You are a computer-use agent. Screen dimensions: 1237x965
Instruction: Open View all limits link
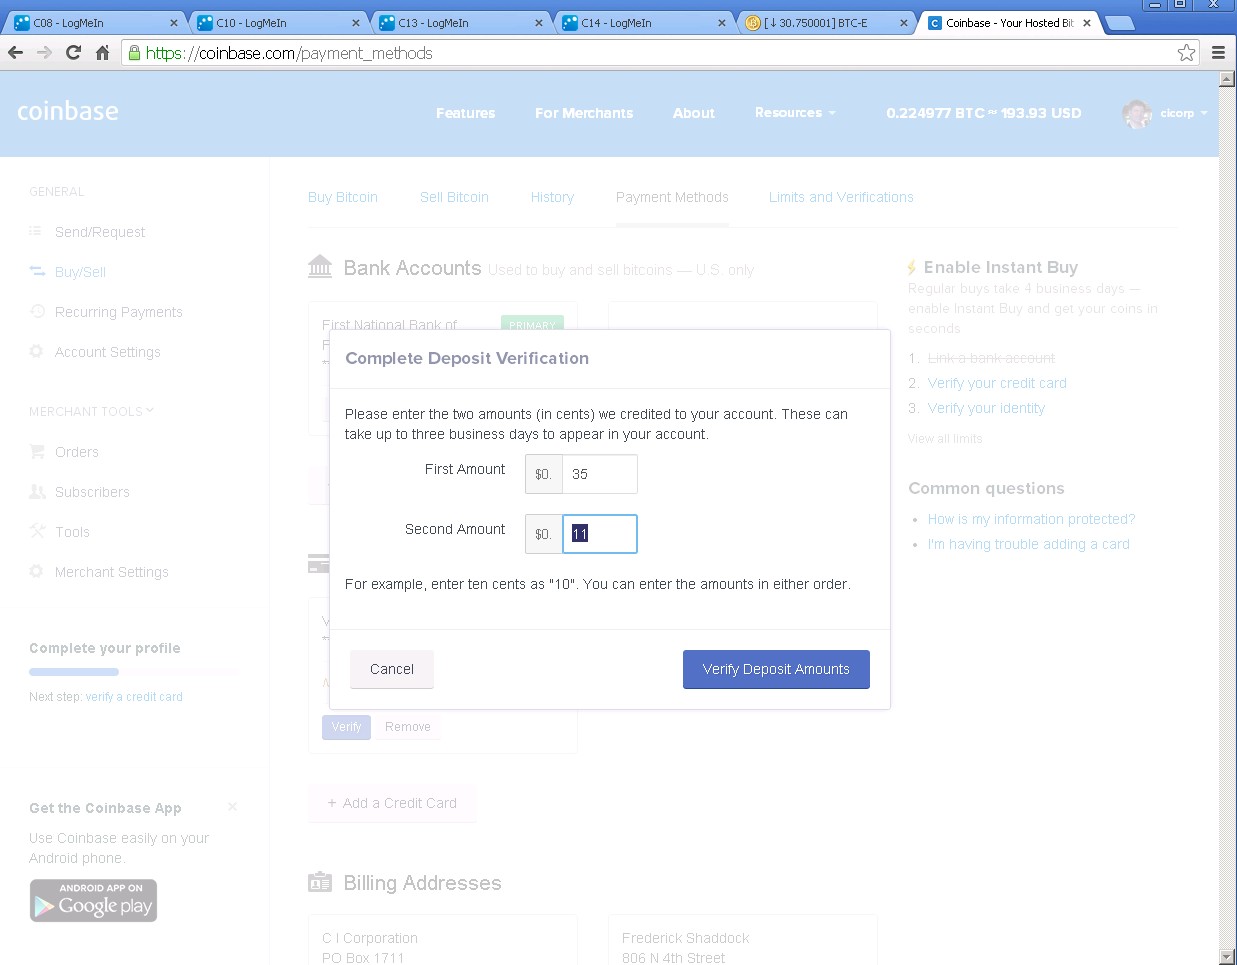point(945,438)
